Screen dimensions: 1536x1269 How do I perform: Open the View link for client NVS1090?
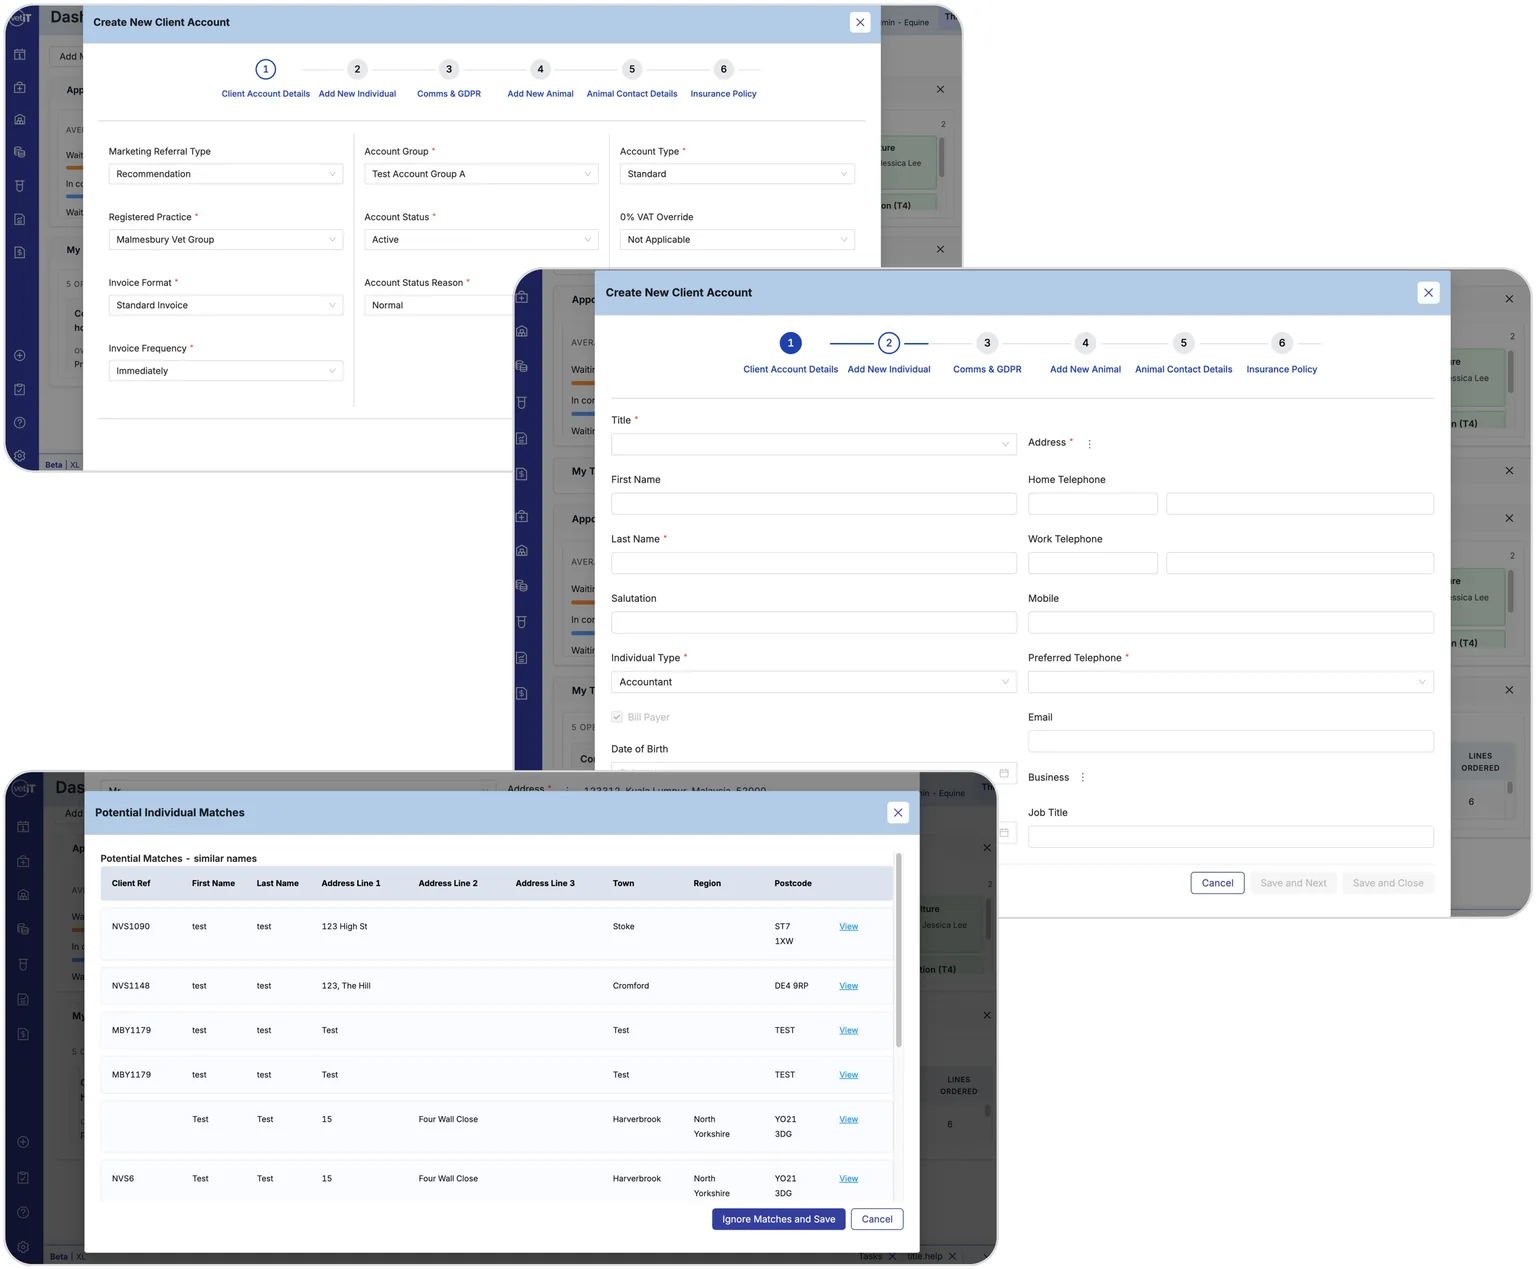click(x=849, y=927)
